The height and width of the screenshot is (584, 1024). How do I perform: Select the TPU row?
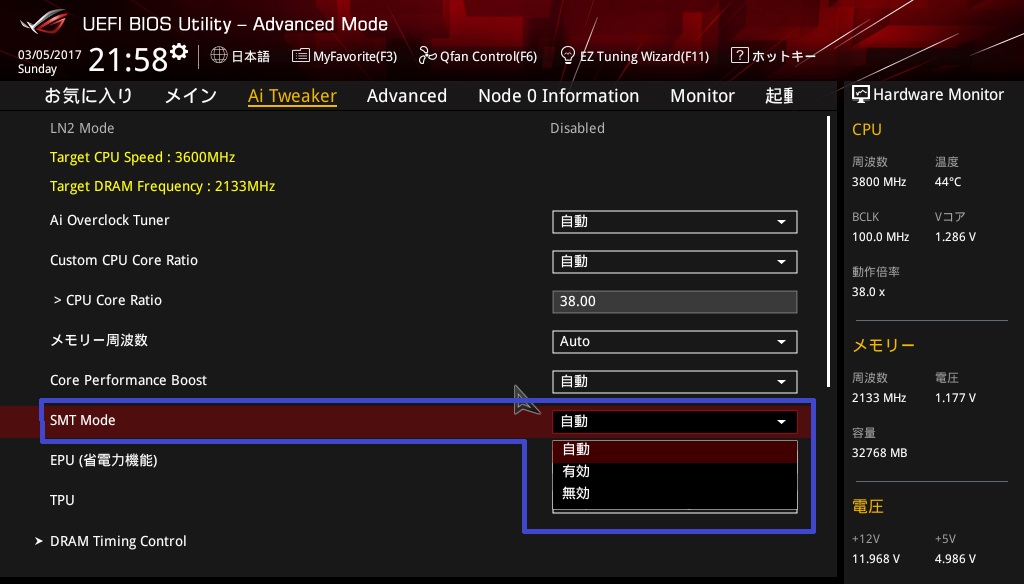(x=62, y=500)
